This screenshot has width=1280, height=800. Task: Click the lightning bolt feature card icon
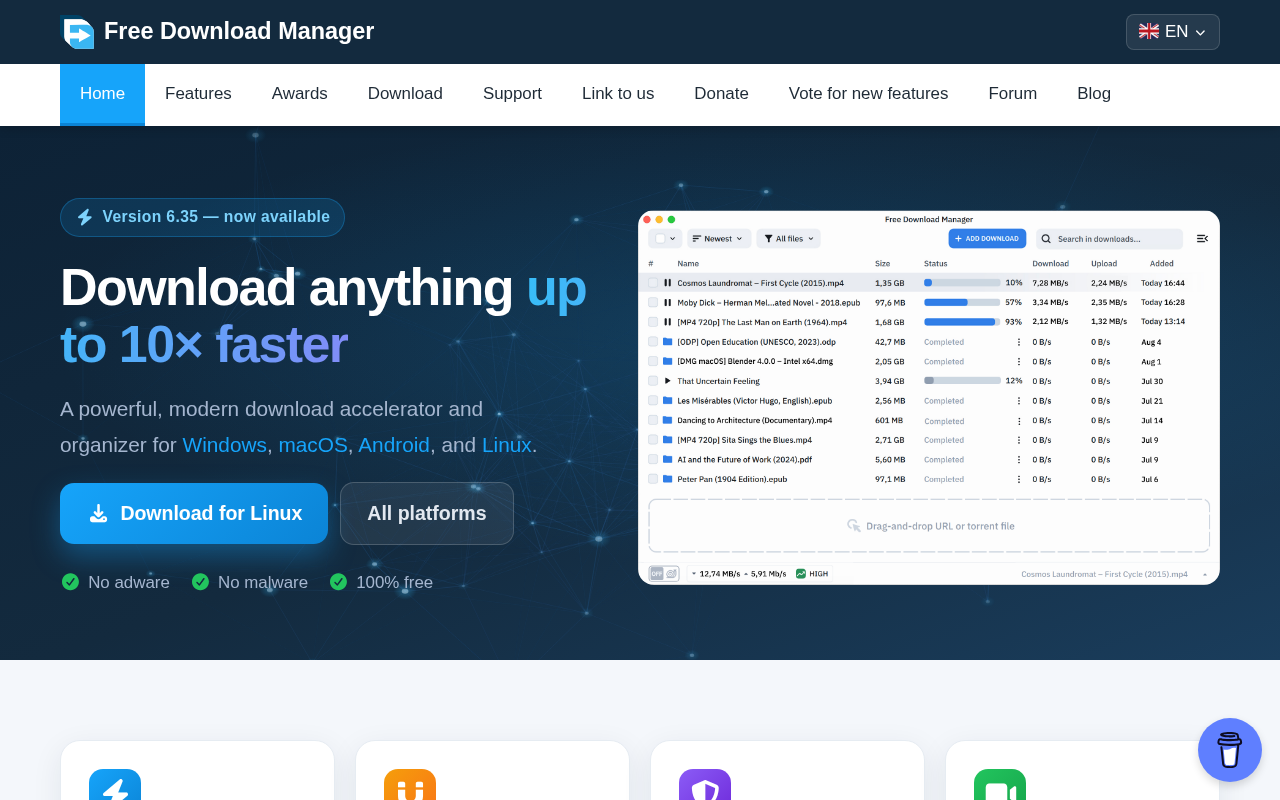pyautogui.click(x=115, y=785)
